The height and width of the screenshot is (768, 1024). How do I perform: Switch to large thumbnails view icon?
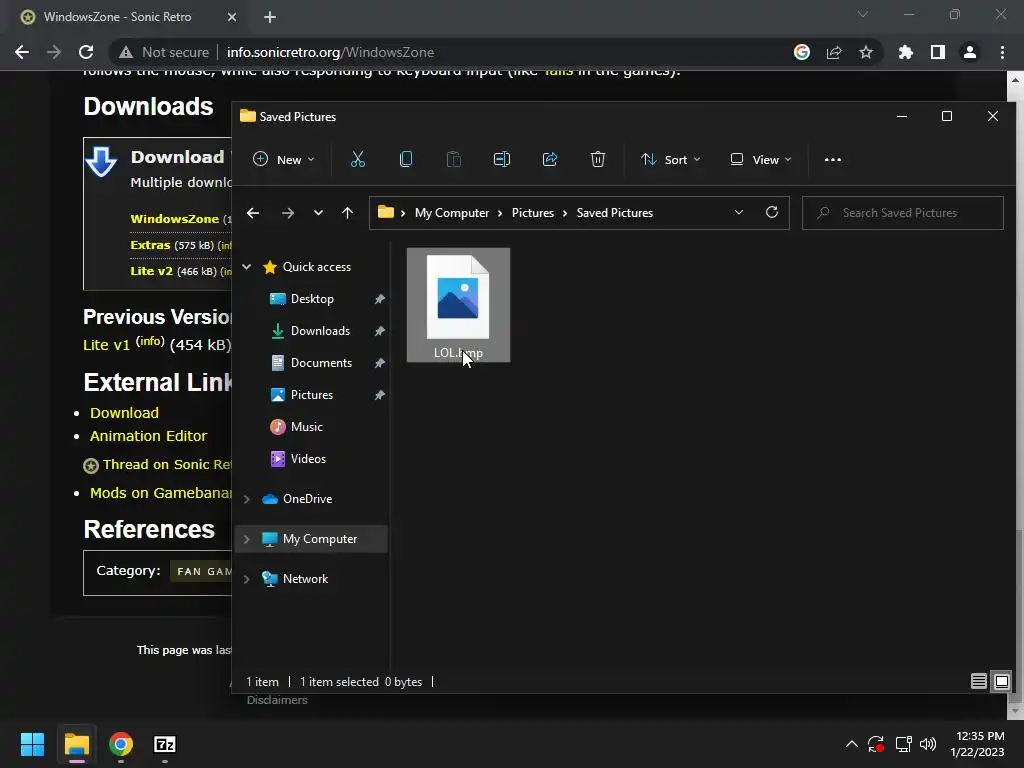[1002, 682]
